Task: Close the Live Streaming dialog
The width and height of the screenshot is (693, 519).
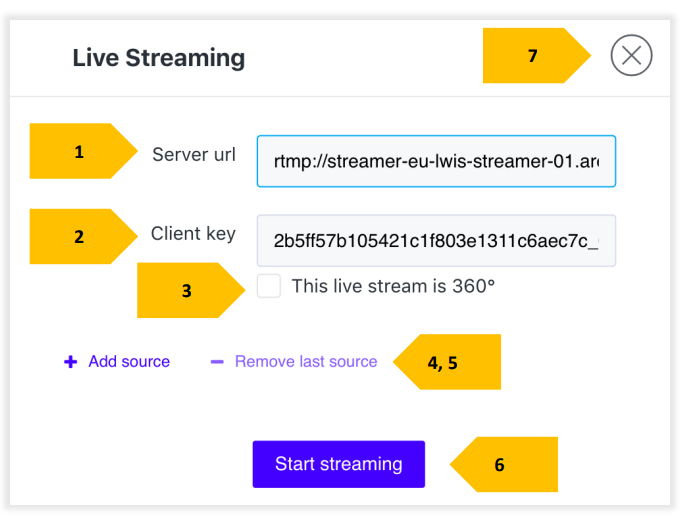Action: pyautogui.click(x=631, y=56)
